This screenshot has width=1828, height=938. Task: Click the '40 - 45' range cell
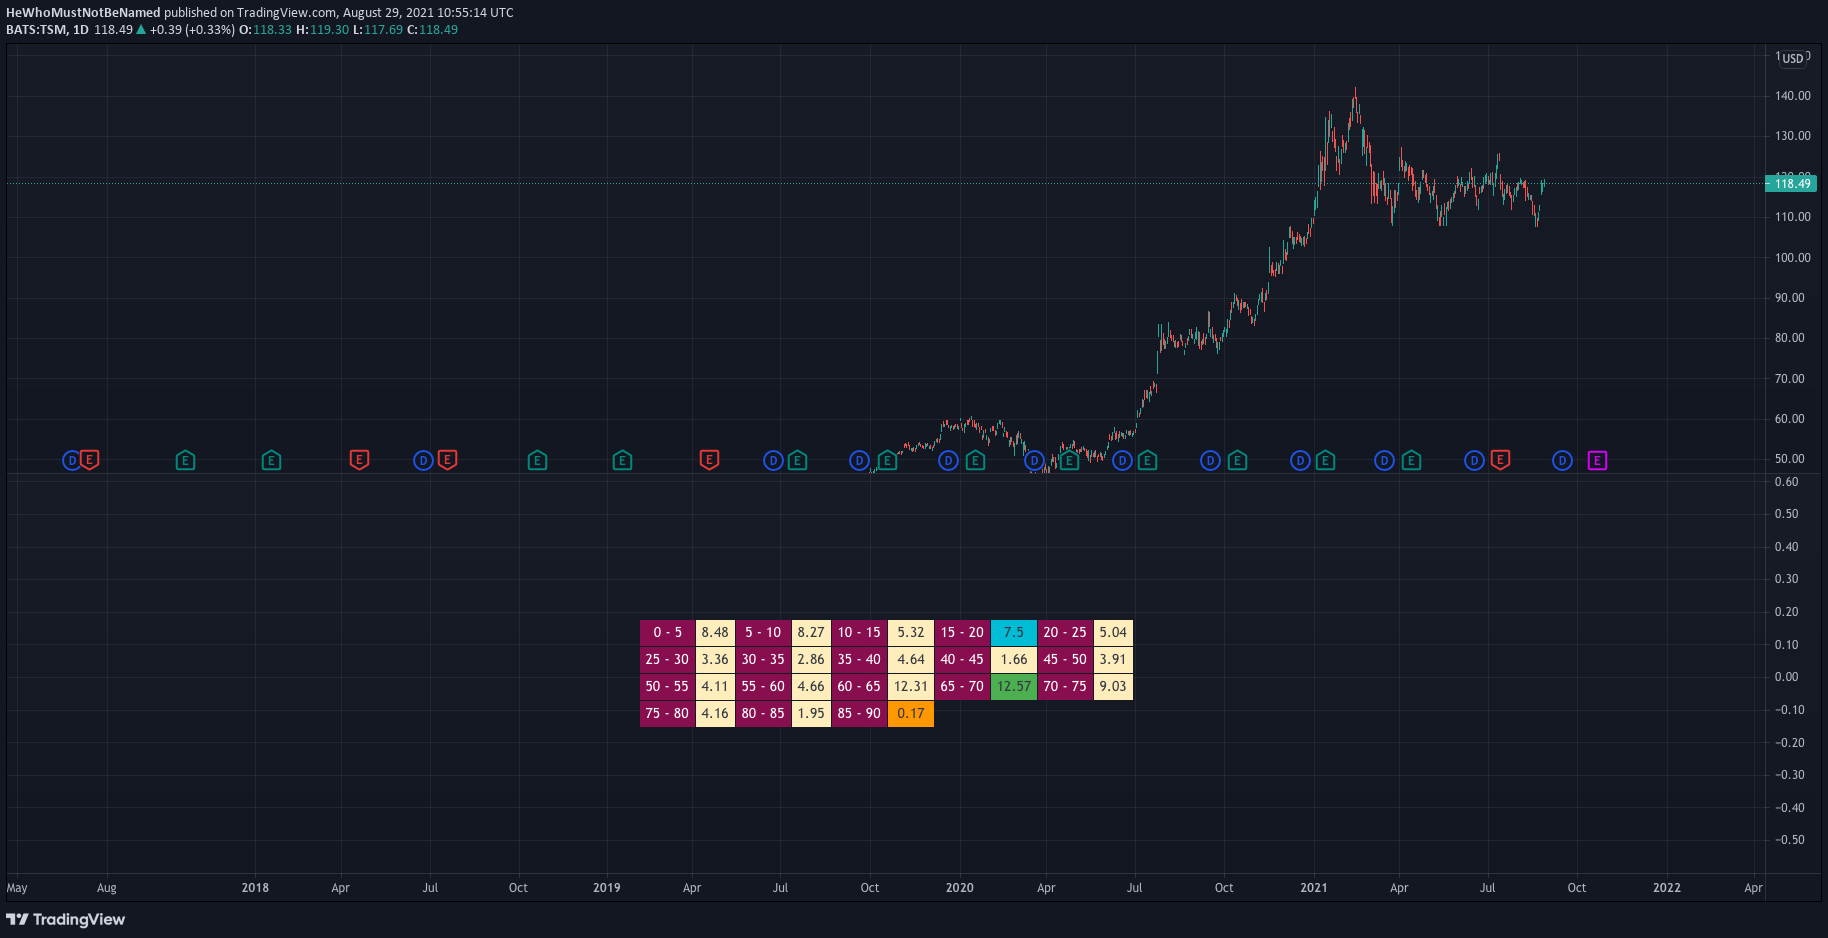pyautogui.click(x=962, y=659)
